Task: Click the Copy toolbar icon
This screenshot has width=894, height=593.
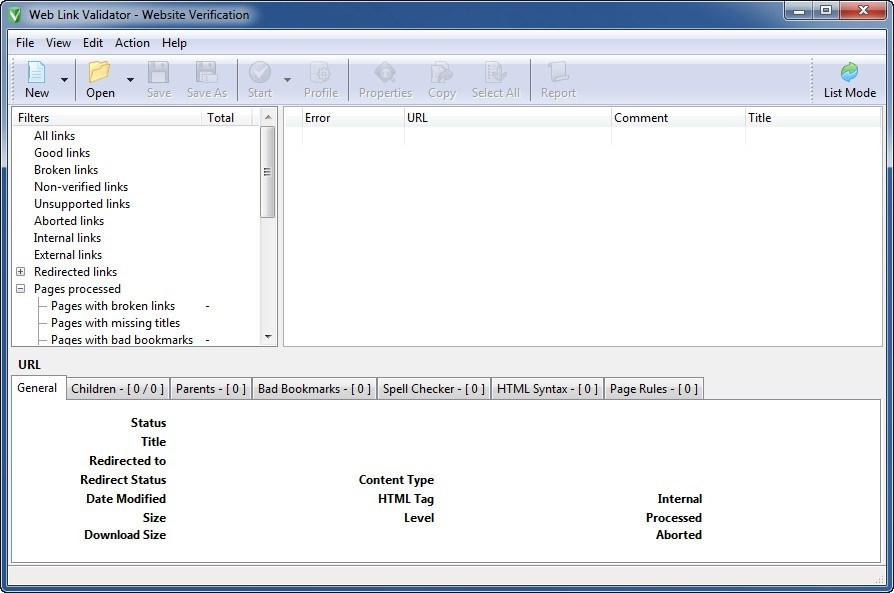Action: tap(442, 72)
